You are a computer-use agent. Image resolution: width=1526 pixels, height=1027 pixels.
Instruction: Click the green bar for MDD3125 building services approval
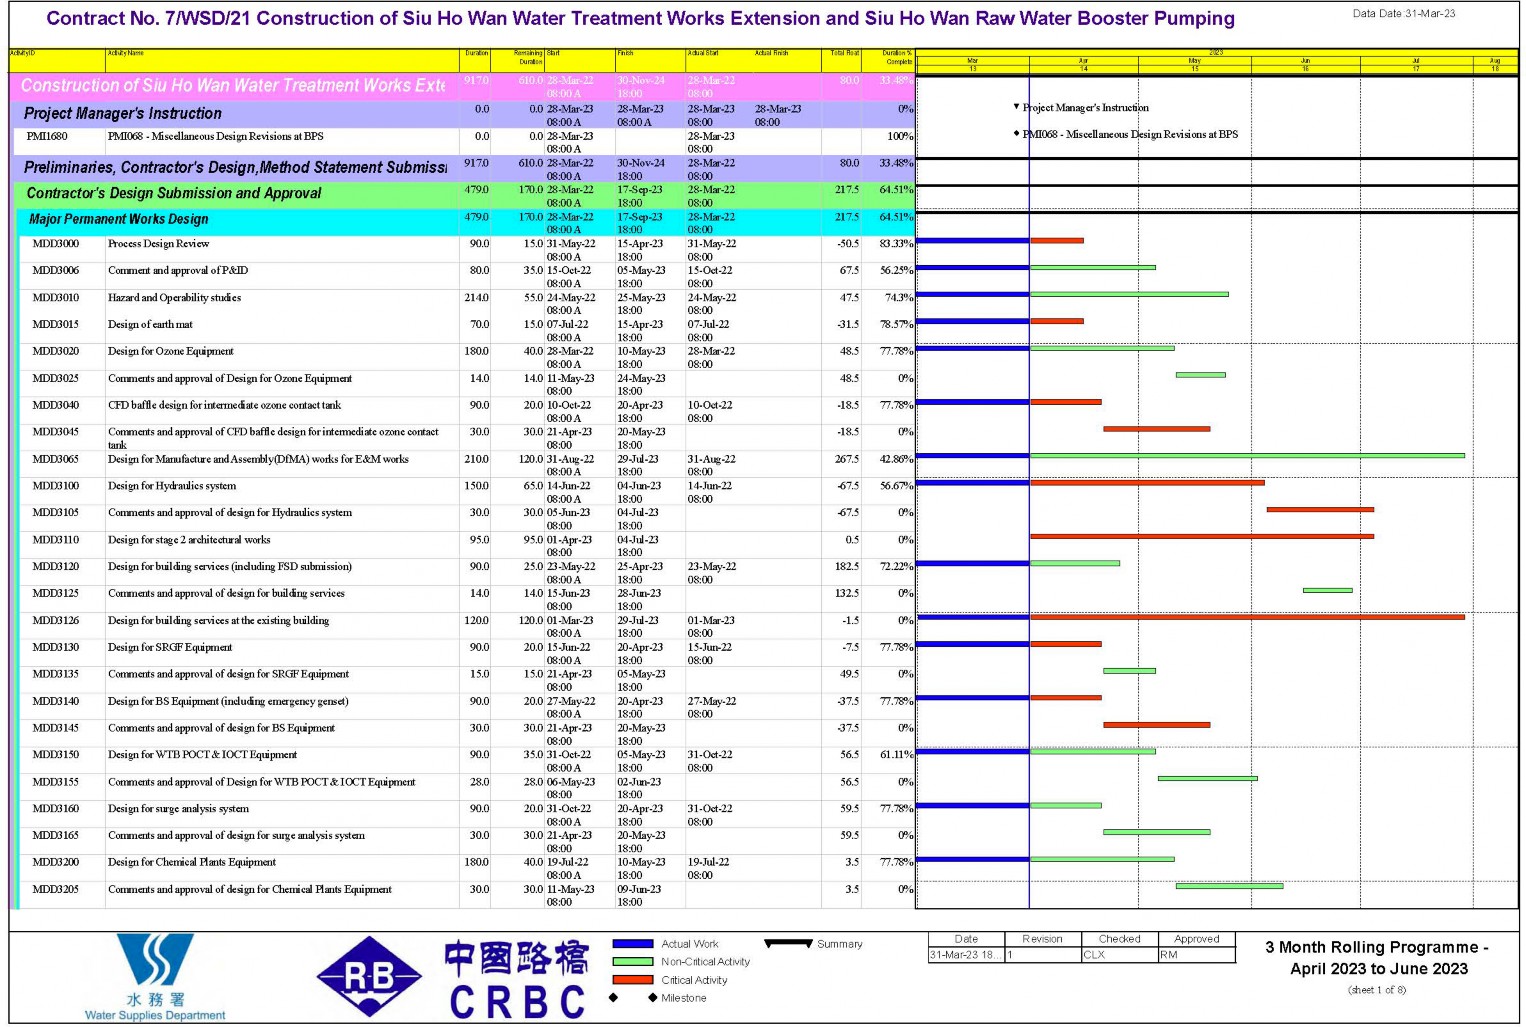click(1328, 591)
